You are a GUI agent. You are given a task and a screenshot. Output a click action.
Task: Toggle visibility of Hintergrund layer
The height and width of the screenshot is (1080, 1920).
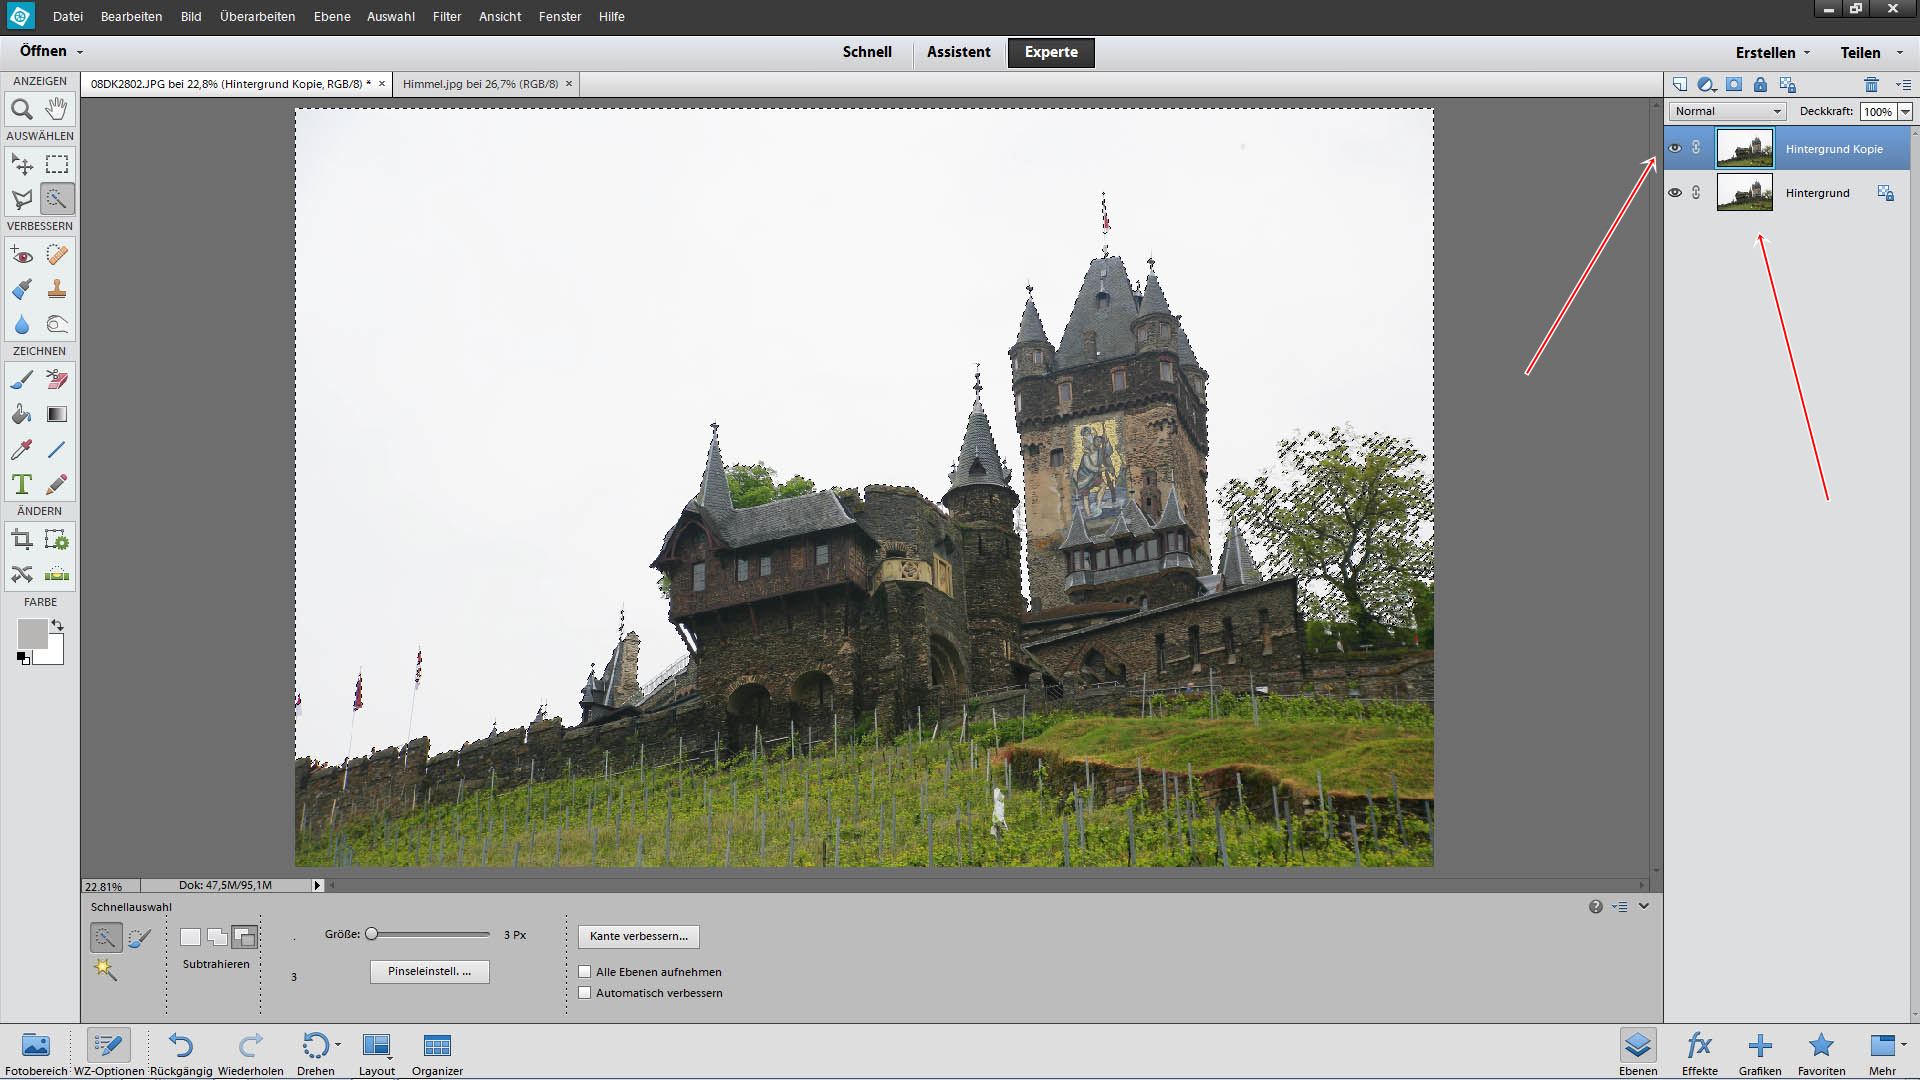(1677, 193)
